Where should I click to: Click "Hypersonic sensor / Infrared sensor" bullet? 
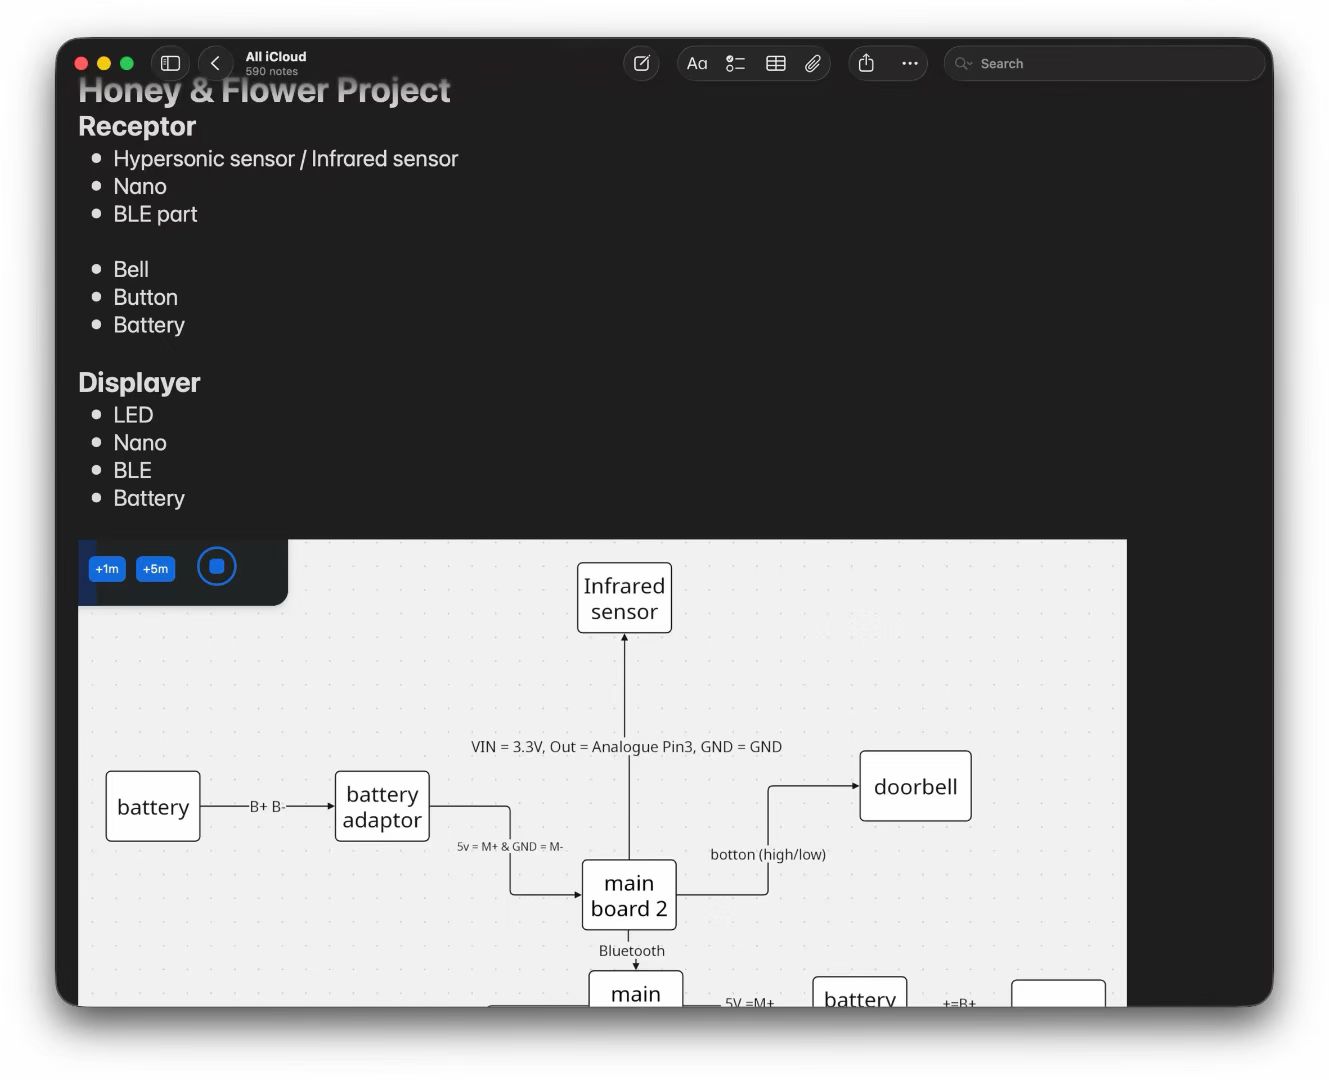tap(285, 158)
